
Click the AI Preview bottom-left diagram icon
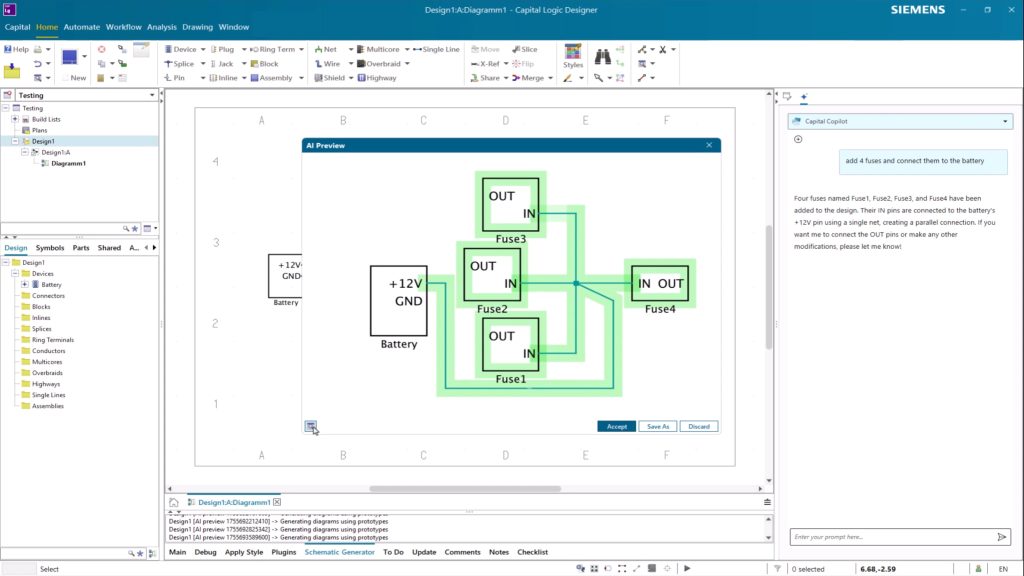tap(311, 426)
